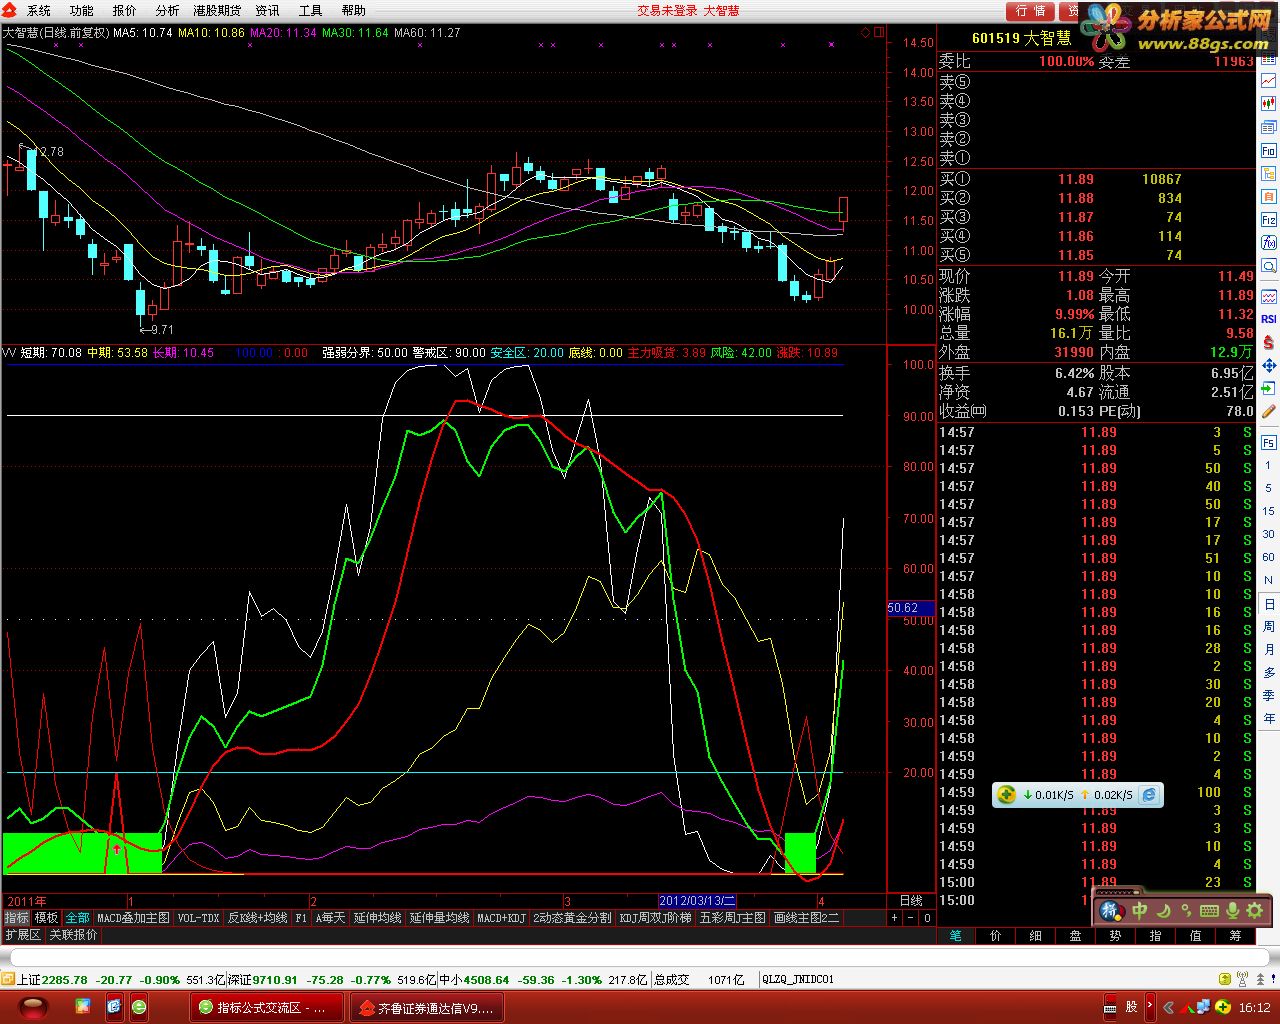The width and height of the screenshot is (1280, 1024).
Task: Click the date marker 2012/03/13 on timeline
Action: (697, 901)
